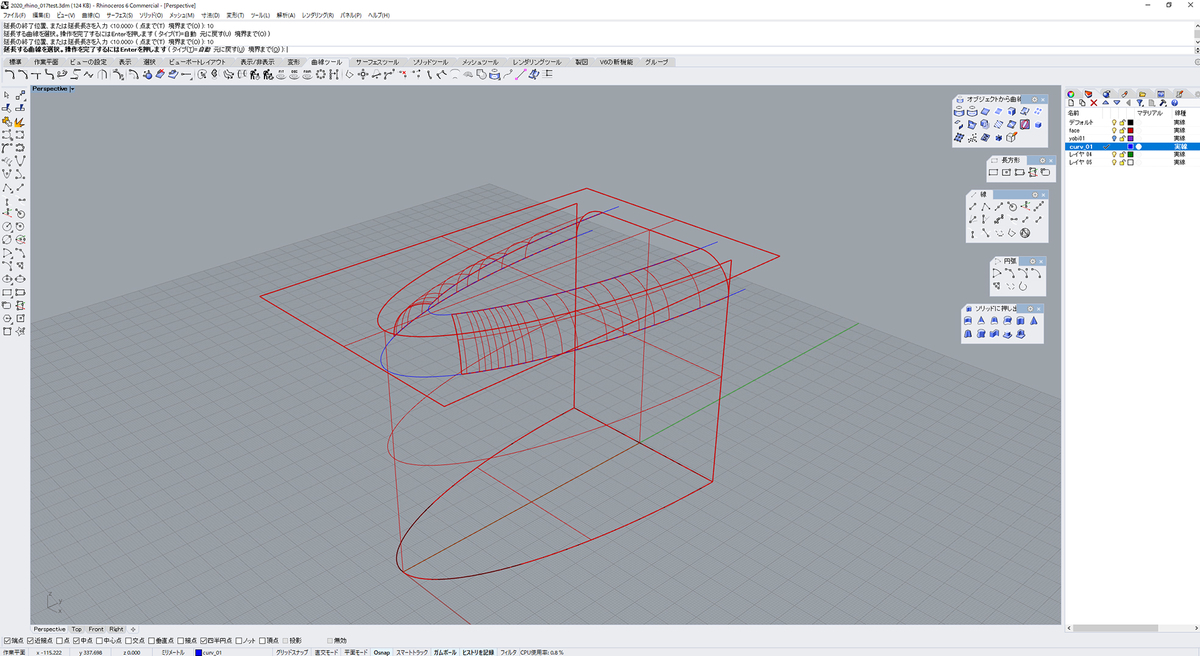Select the 3-point Rectangle tool in 長方形 toolbar

[1019, 172]
